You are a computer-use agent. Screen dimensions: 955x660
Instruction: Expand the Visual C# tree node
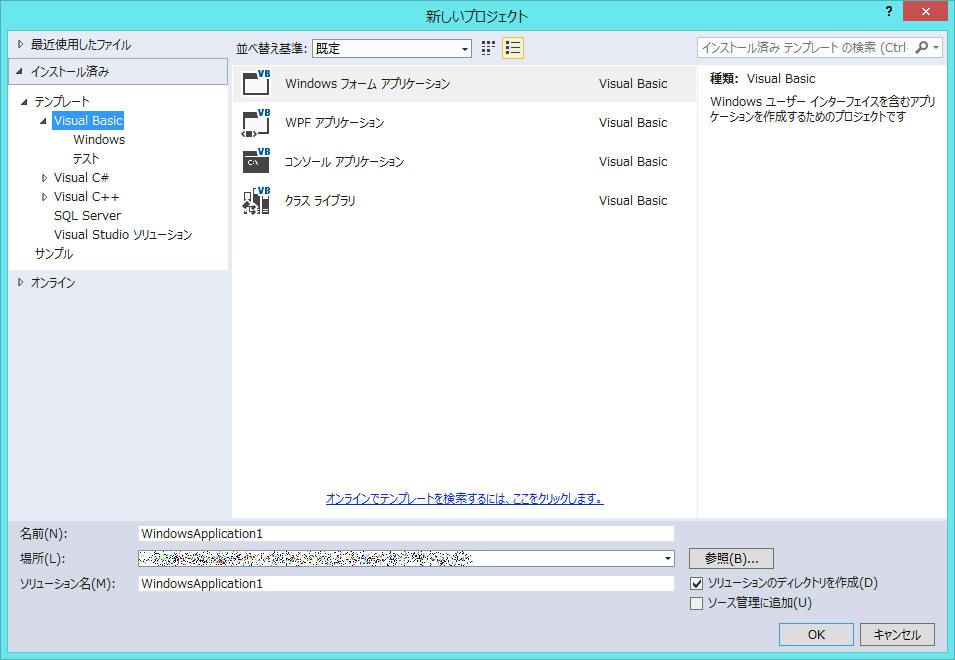[44, 178]
